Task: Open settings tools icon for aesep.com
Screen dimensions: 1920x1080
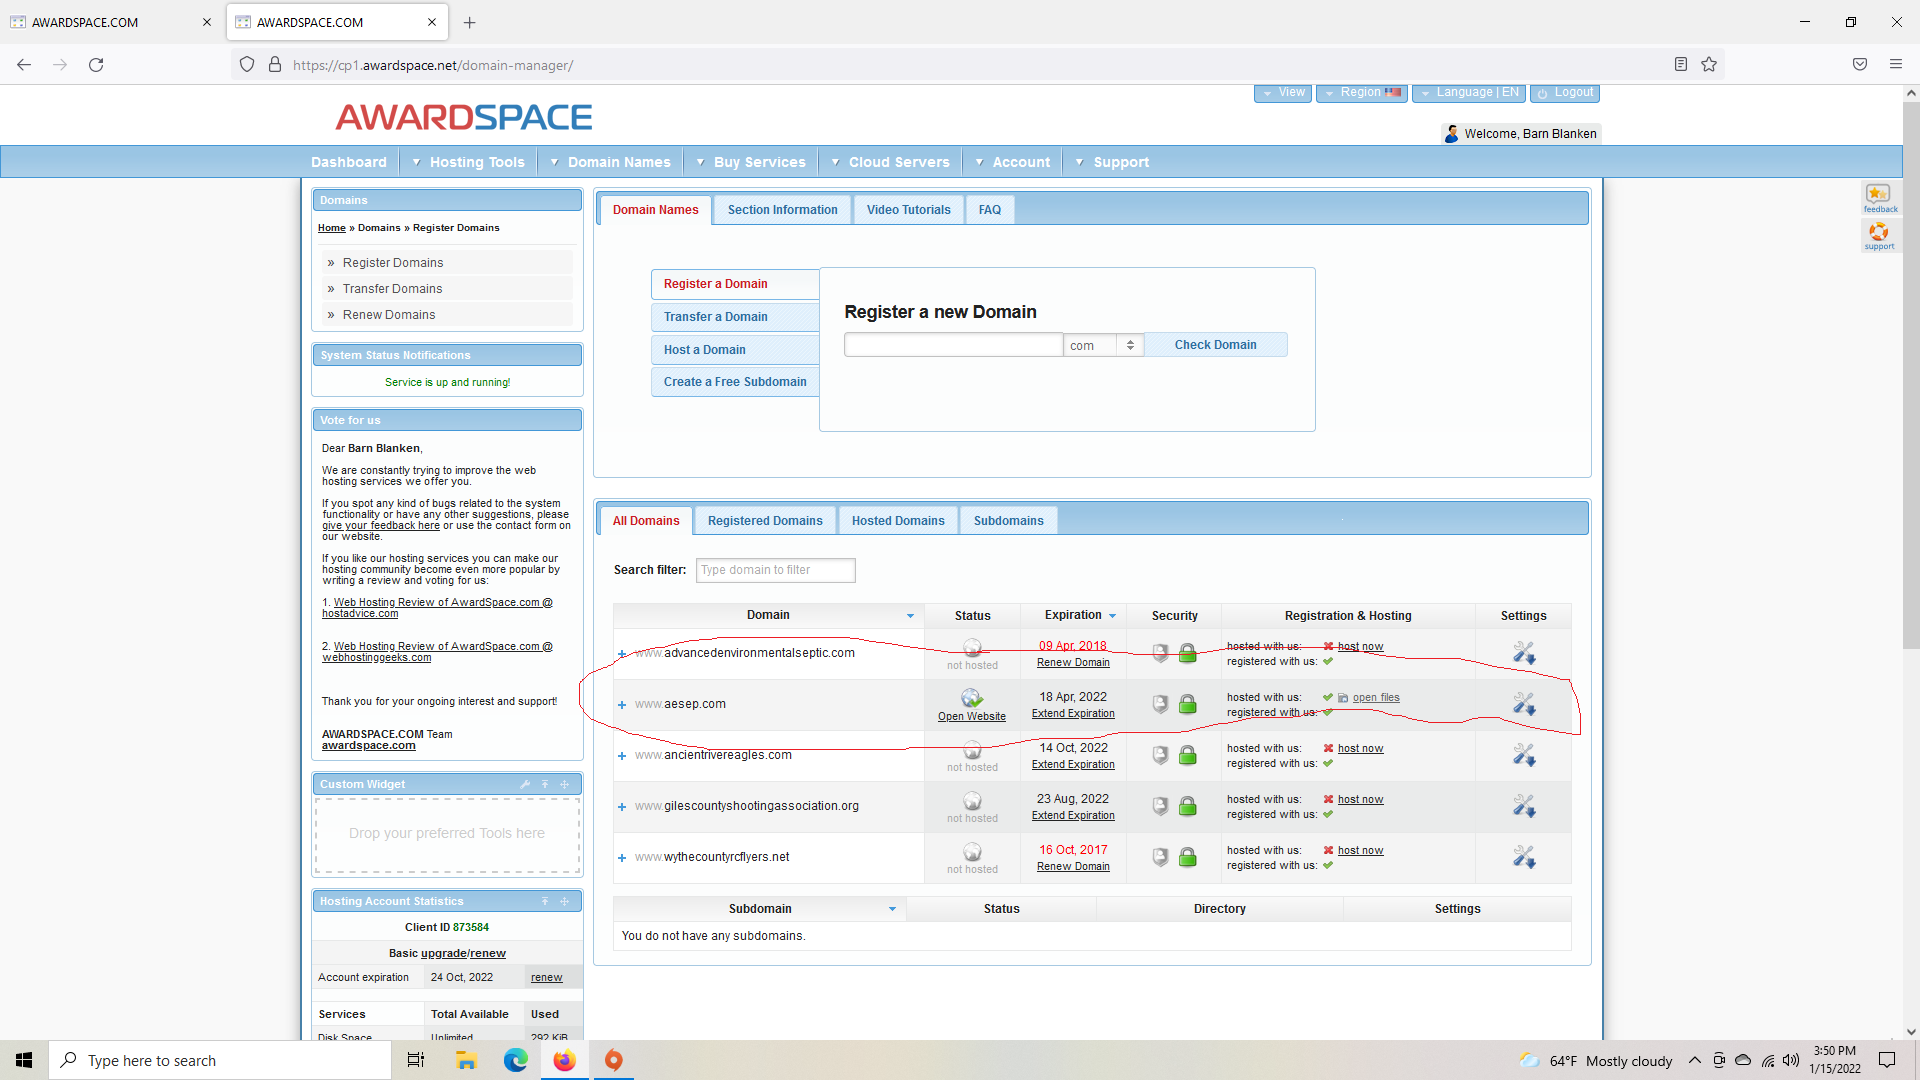Action: (x=1523, y=704)
